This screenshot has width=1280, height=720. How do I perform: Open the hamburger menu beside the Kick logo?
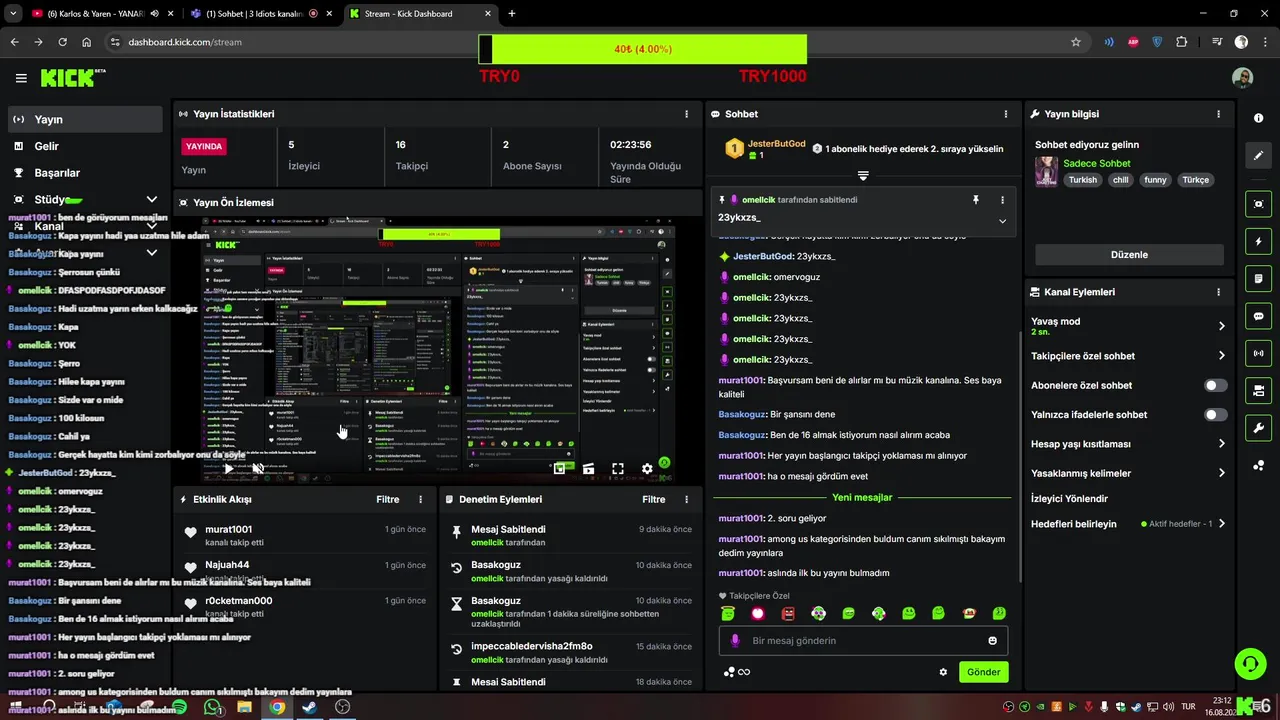21,78
